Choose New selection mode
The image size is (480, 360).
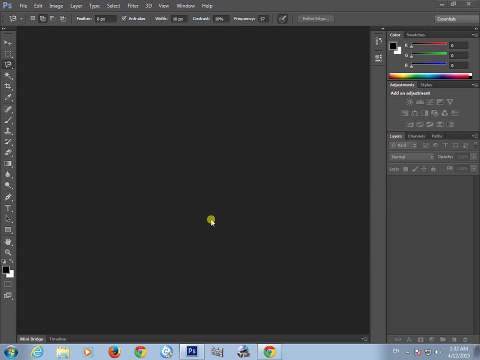[x=33, y=19]
